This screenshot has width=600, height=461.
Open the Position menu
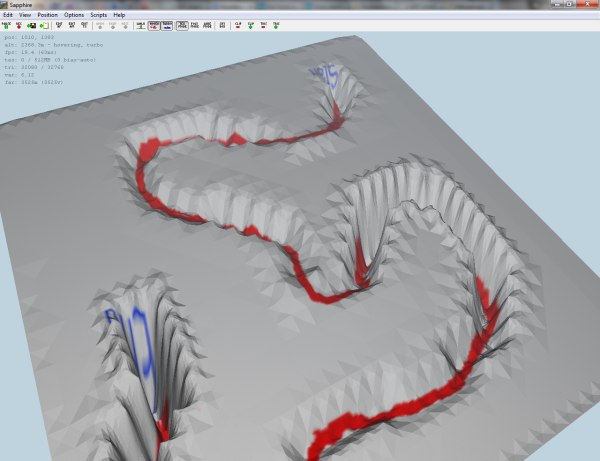click(x=50, y=15)
